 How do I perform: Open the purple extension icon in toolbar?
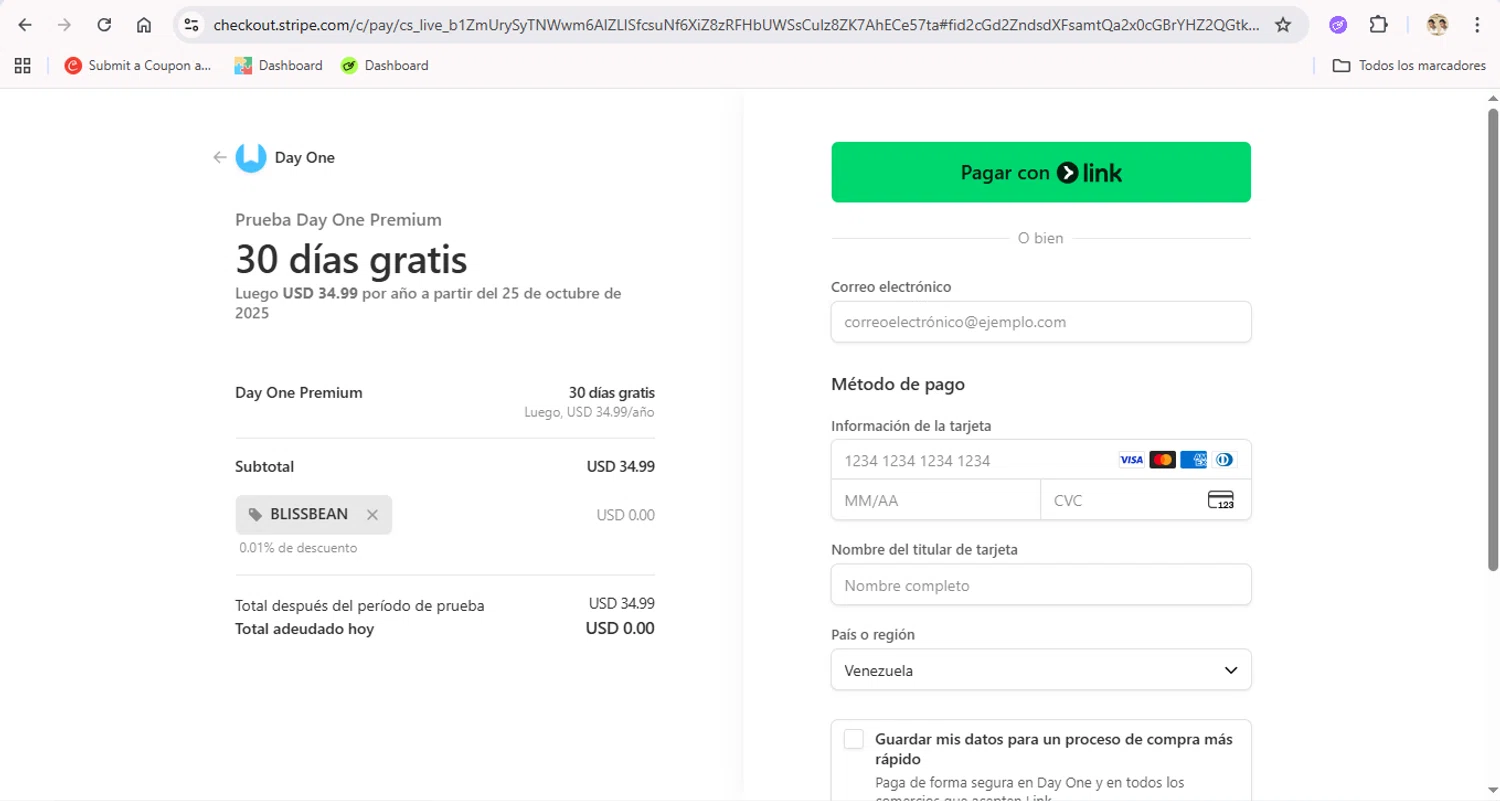click(x=1338, y=25)
